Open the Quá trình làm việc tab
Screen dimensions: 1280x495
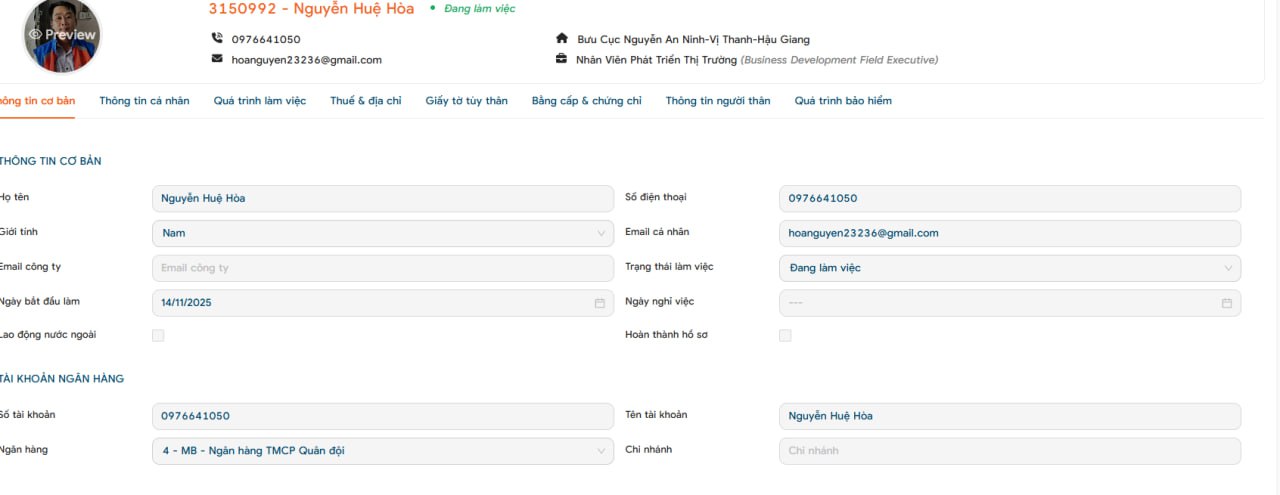(260, 101)
